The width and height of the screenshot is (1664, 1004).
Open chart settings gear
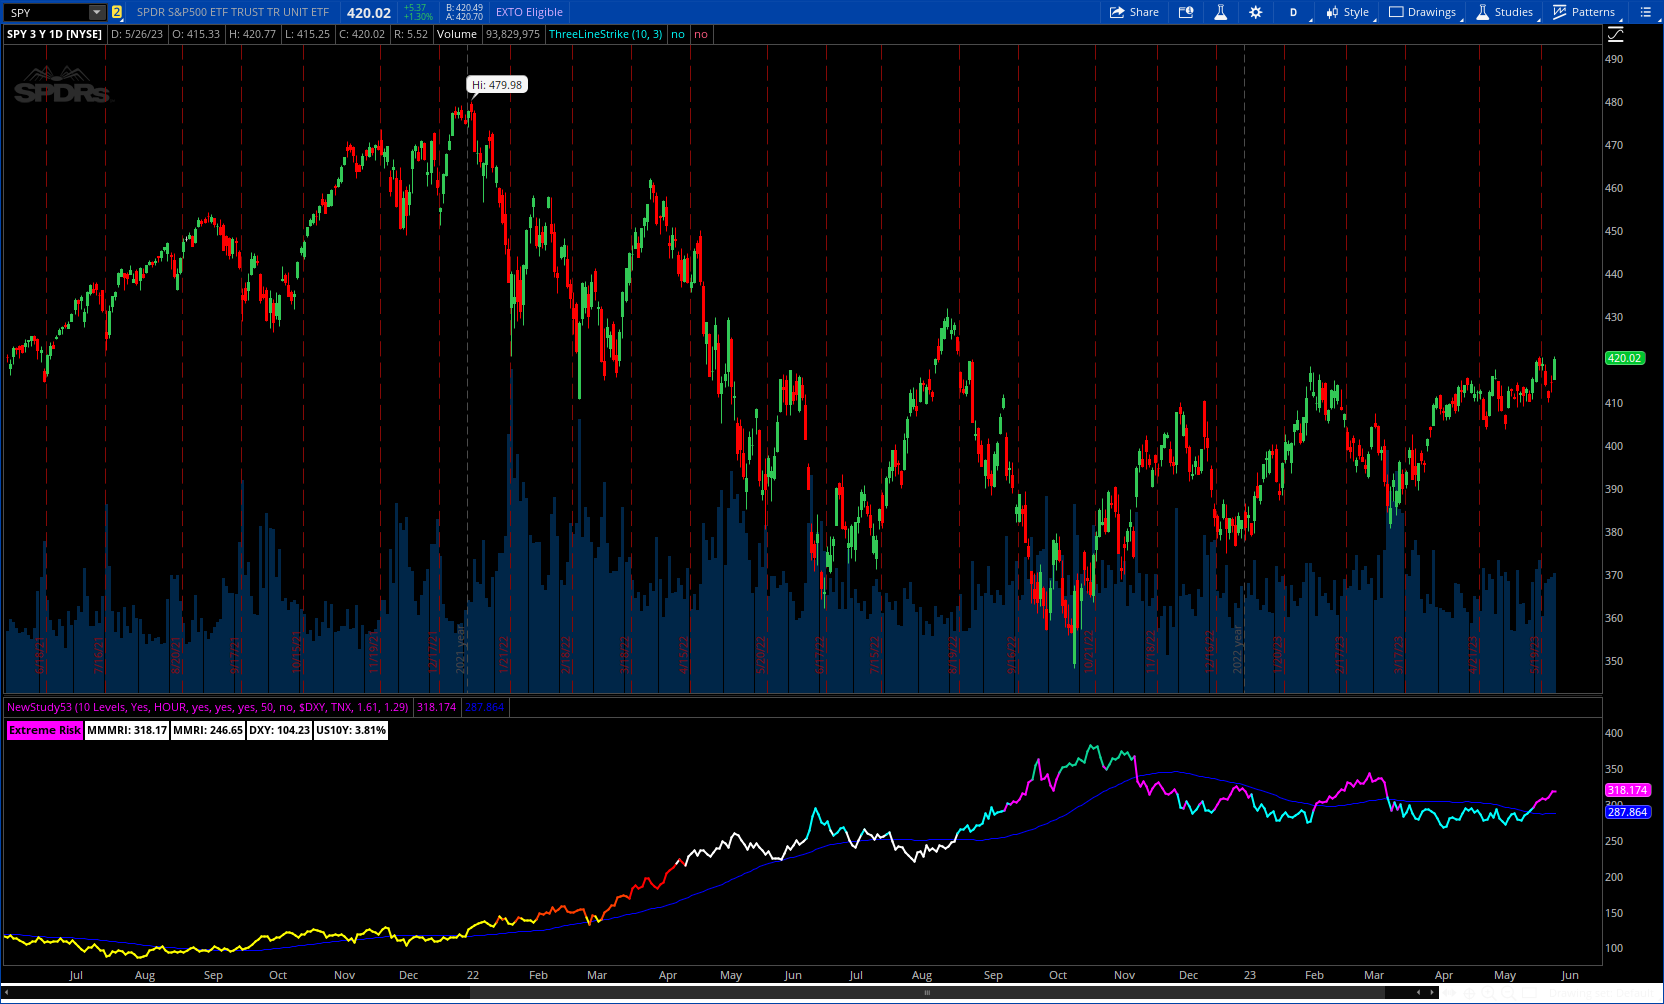click(x=1255, y=12)
